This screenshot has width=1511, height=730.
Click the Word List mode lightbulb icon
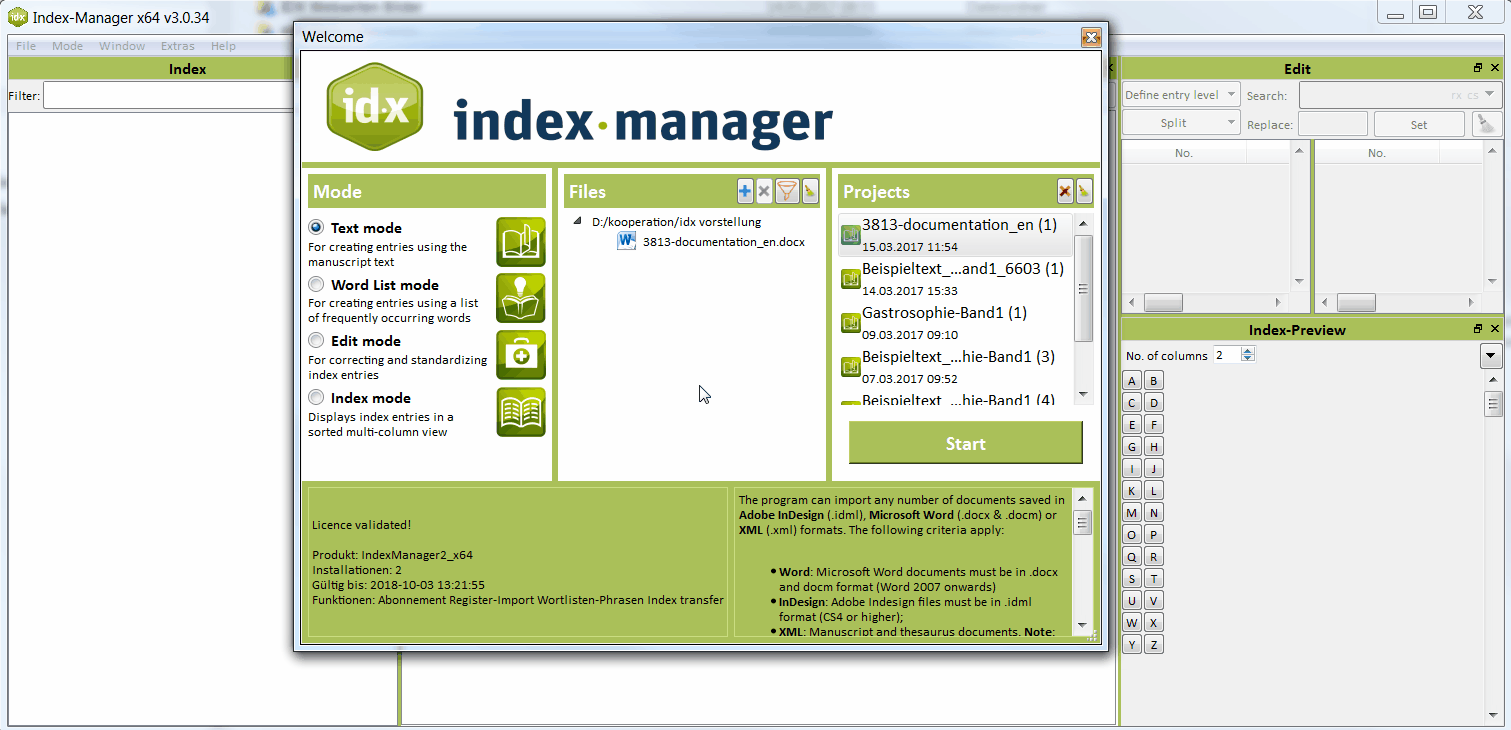coord(520,298)
